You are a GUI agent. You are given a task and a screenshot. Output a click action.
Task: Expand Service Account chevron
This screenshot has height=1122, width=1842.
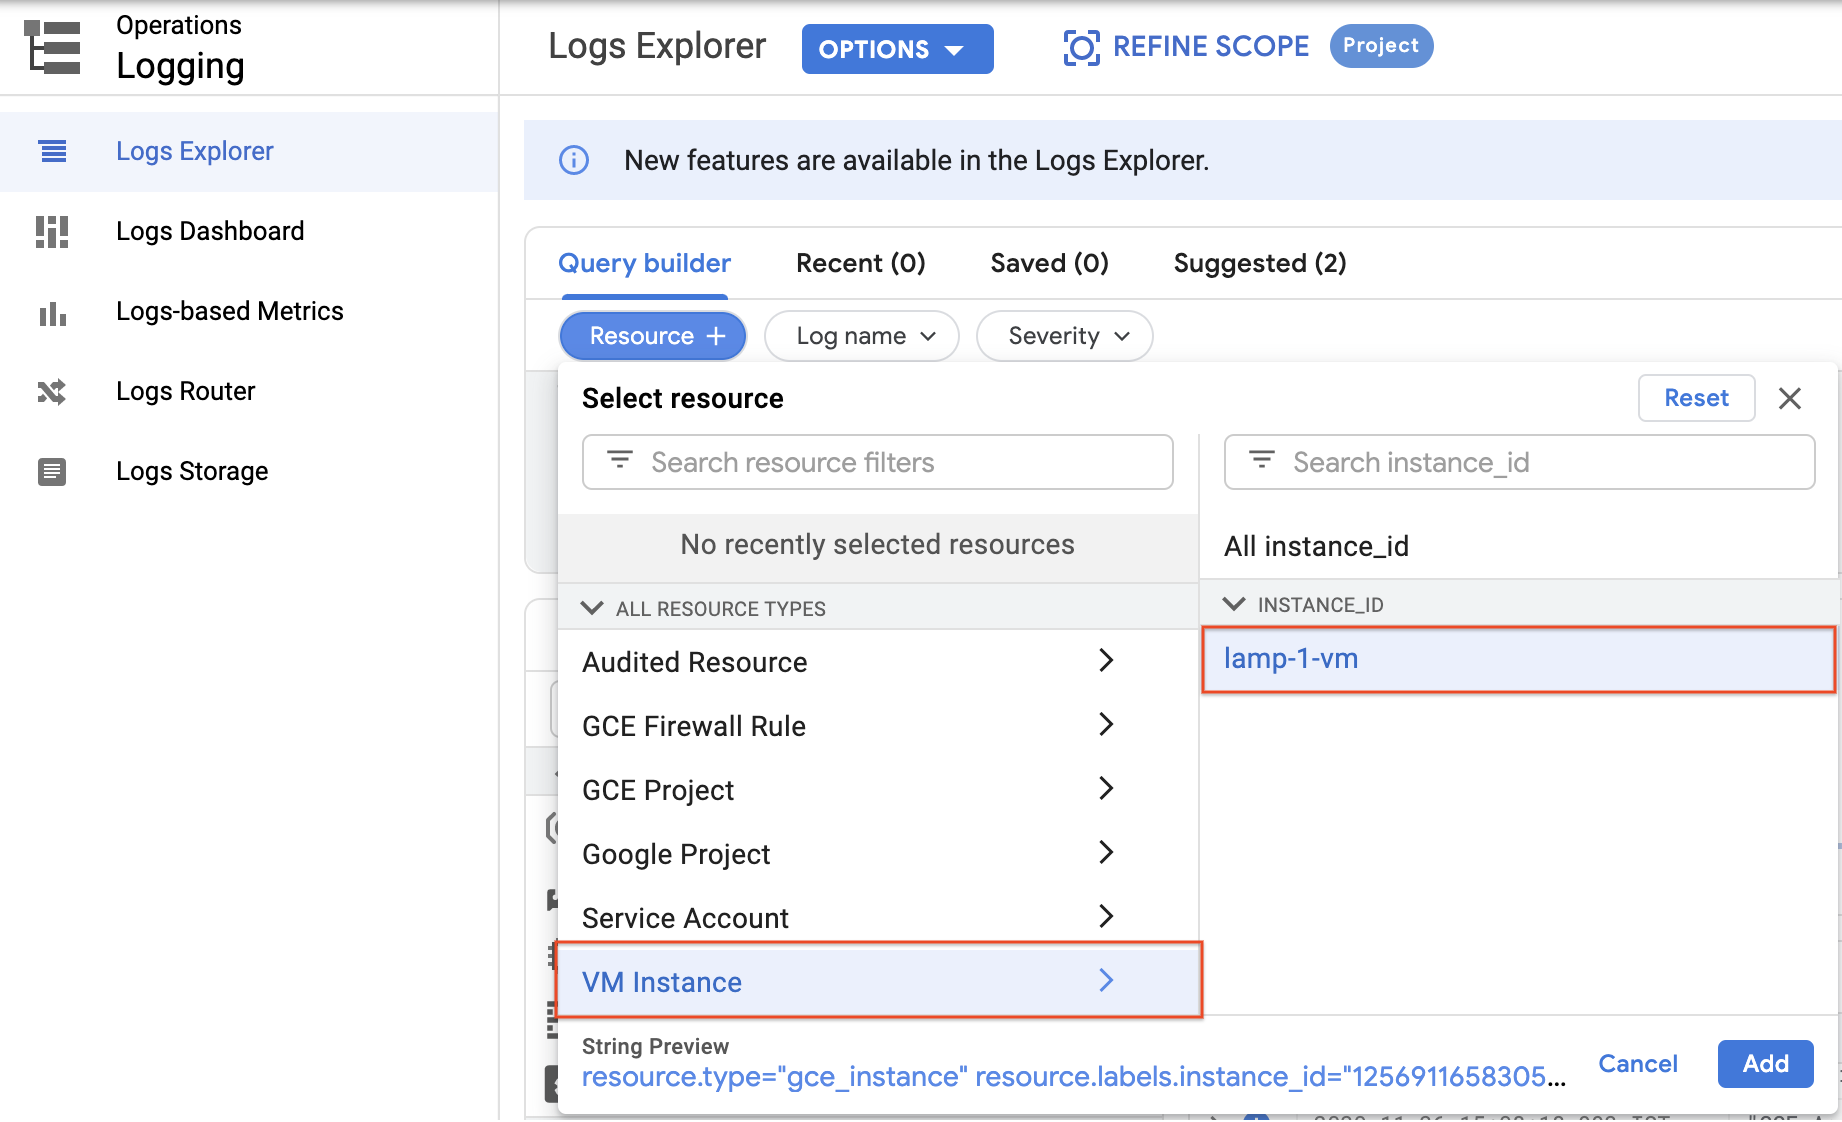1106,916
